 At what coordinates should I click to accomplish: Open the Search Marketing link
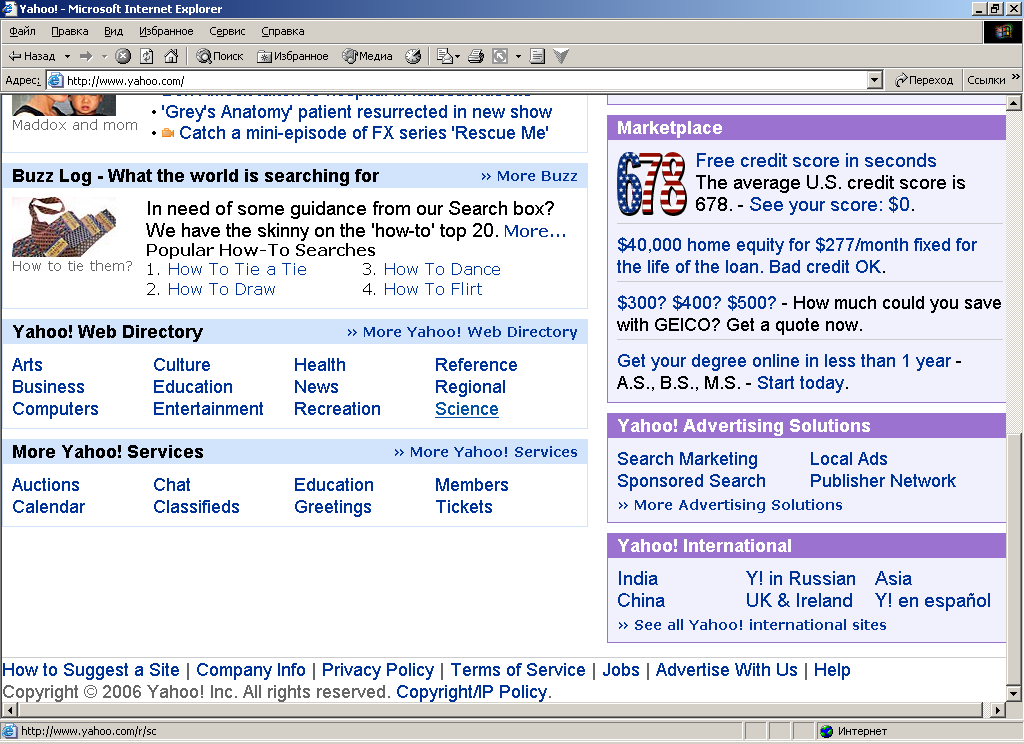[687, 459]
